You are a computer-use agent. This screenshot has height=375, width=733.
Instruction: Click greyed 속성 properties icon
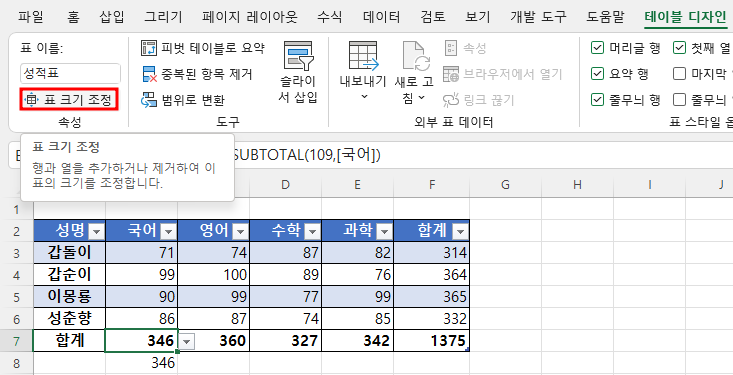[x=451, y=48]
